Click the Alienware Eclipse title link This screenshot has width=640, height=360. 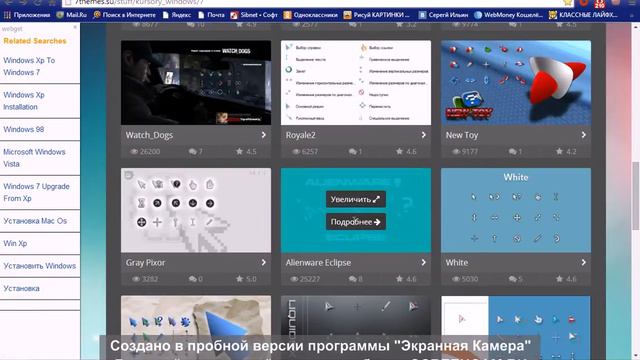[318, 263]
